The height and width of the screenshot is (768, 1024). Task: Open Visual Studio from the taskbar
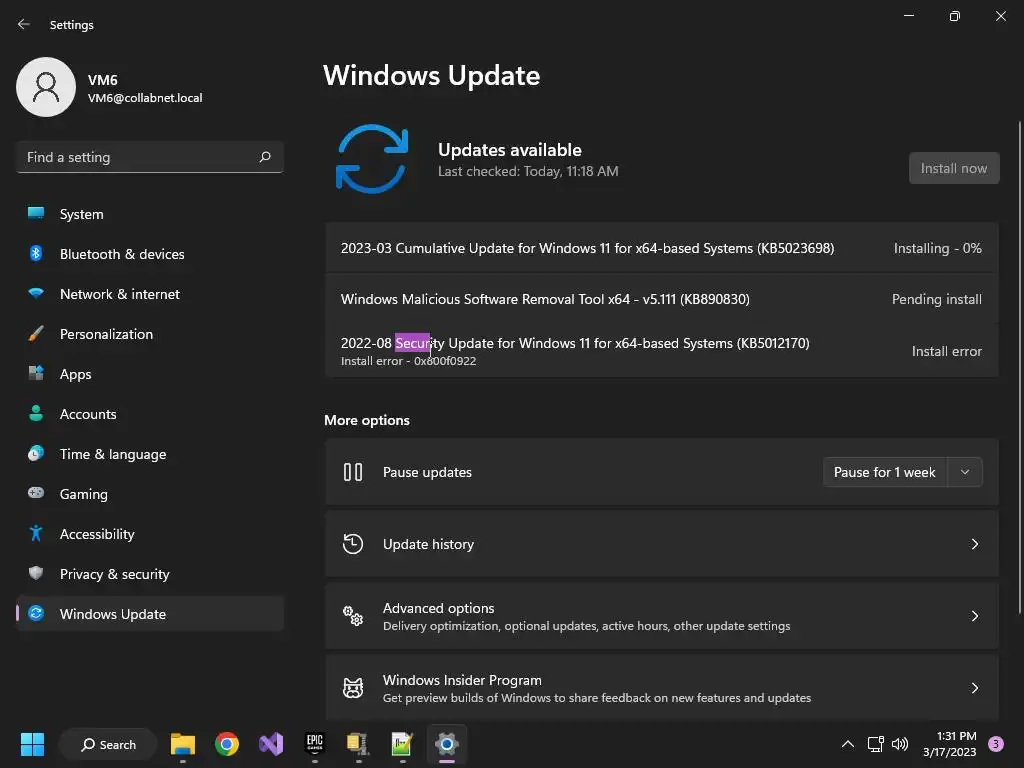tap(271, 744)
